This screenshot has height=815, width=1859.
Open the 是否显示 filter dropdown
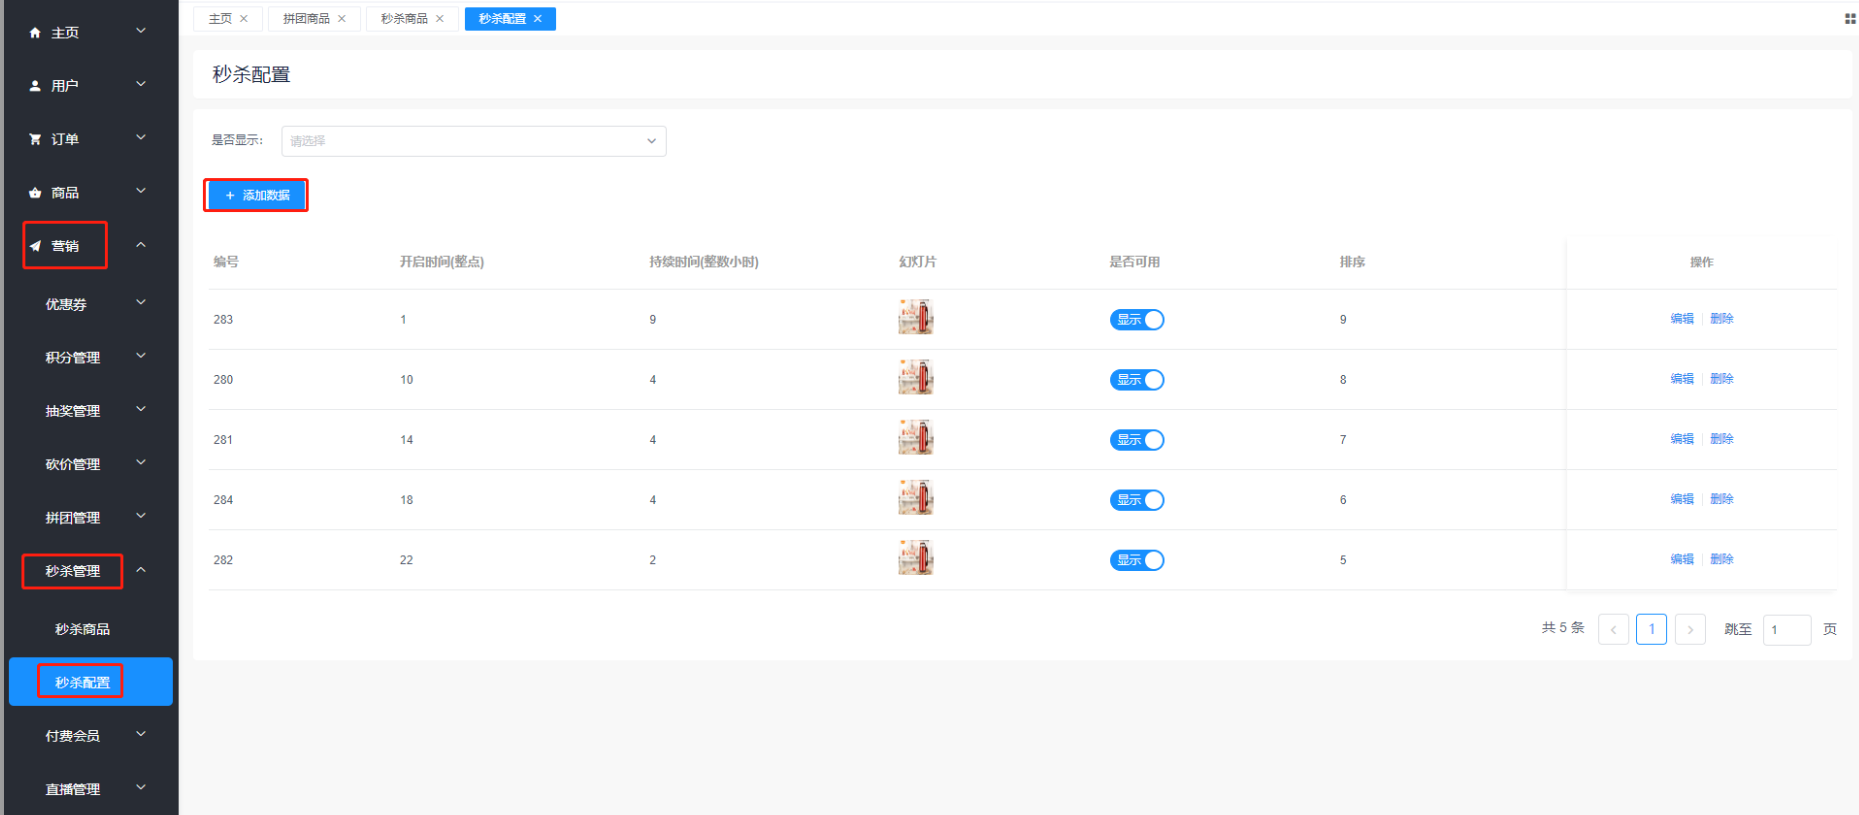(473, 141)
